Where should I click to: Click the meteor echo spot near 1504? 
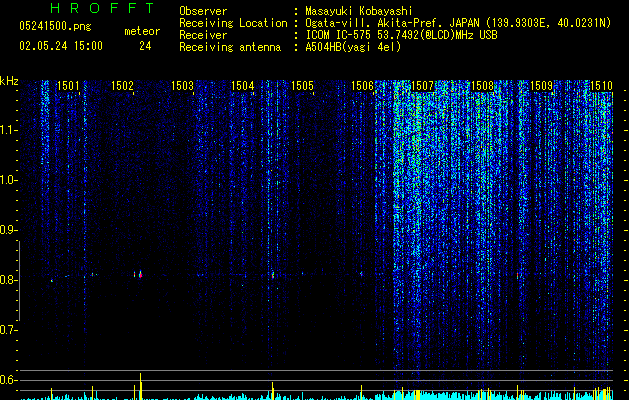273,276
